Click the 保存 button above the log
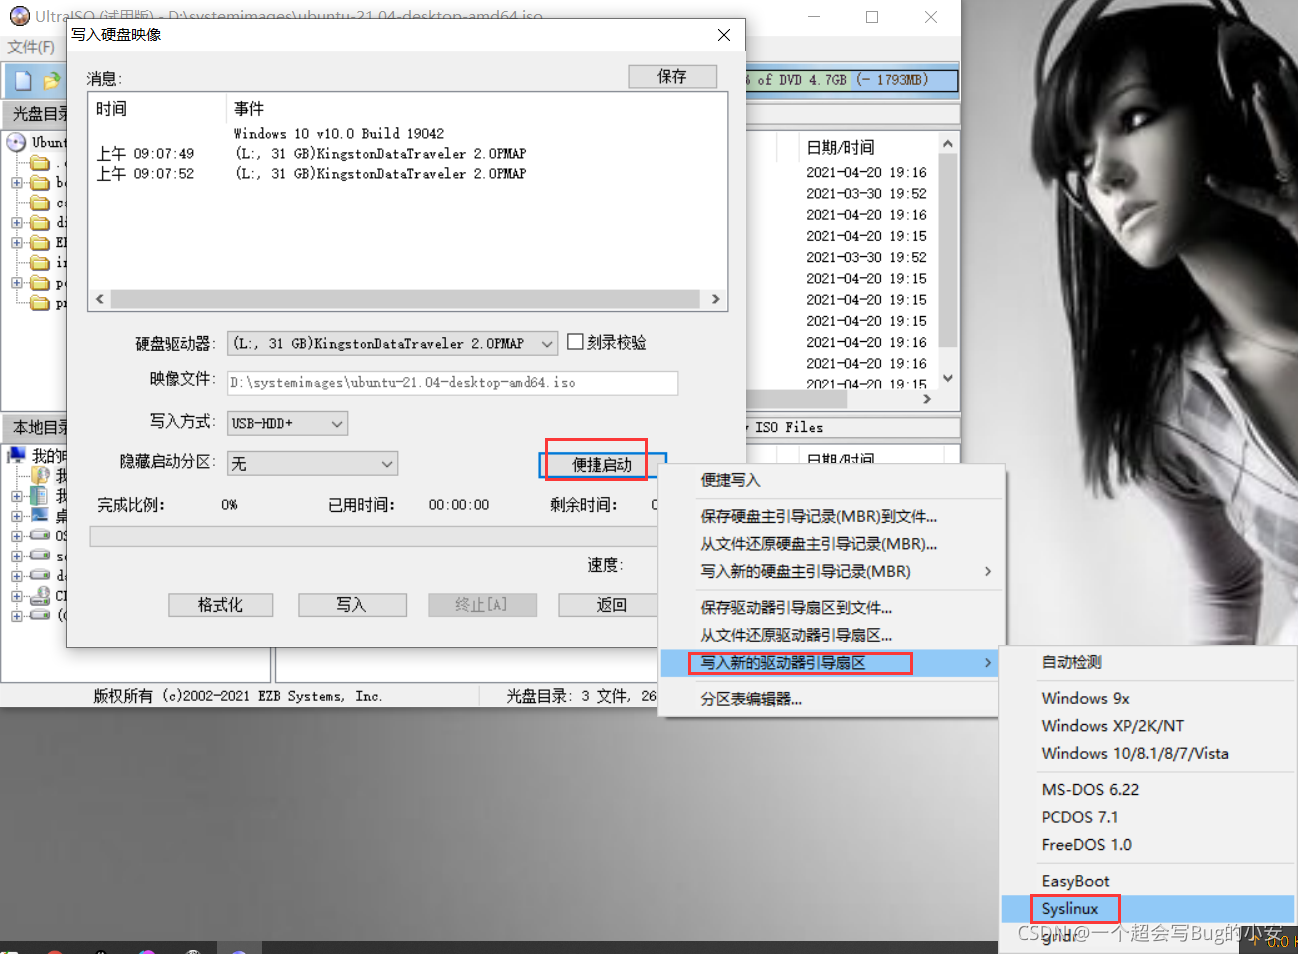 673,76
